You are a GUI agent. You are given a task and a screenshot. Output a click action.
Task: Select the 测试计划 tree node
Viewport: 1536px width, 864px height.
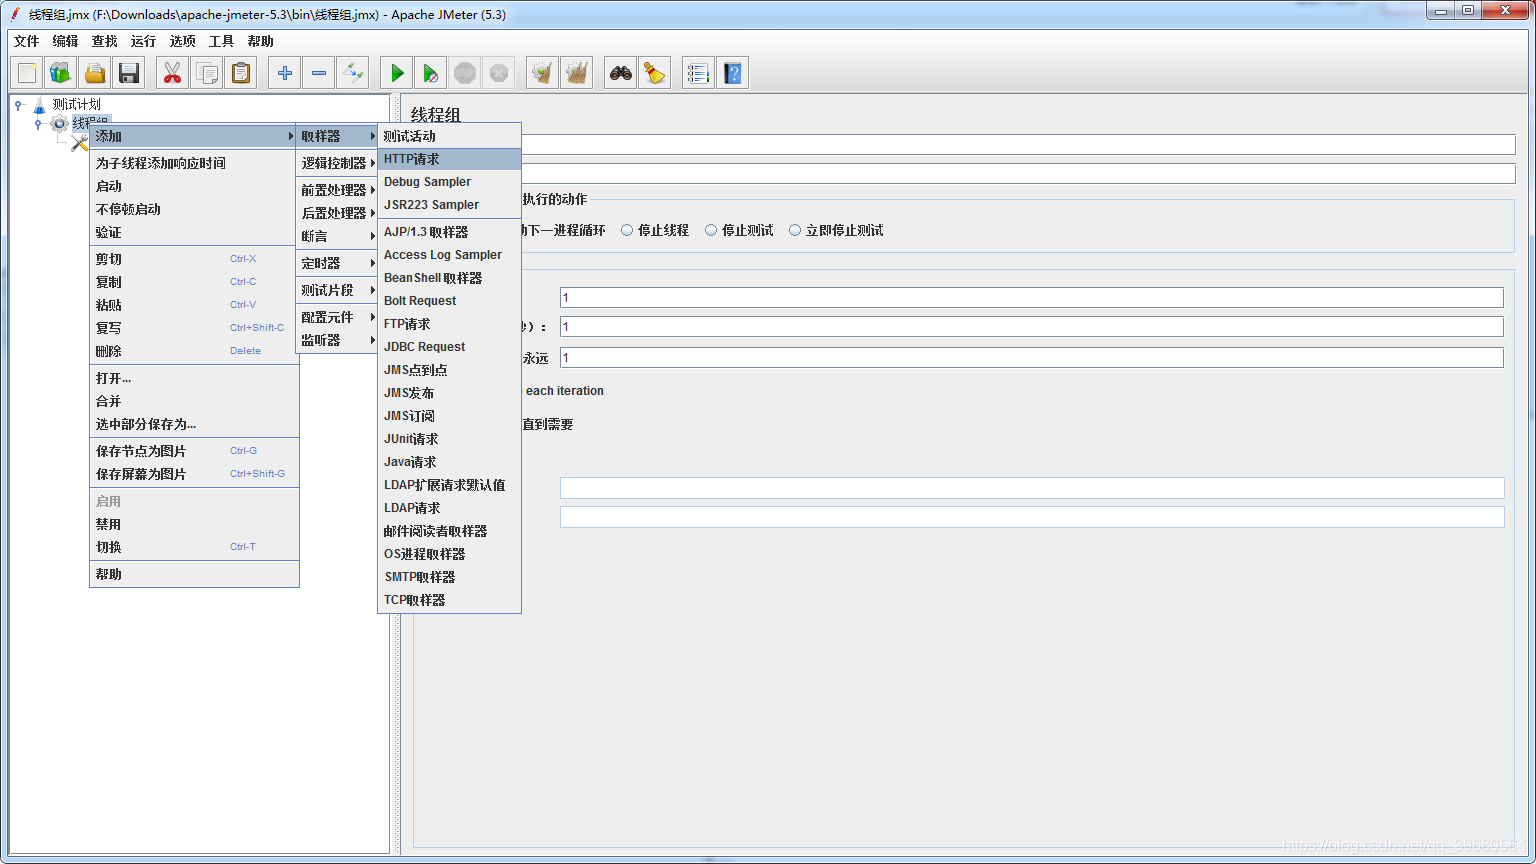coord(76,104)
